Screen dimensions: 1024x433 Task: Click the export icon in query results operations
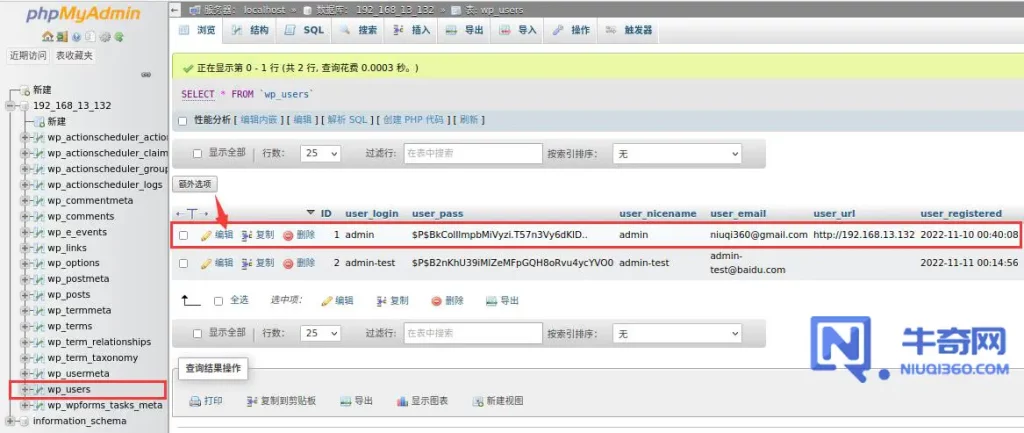[x=345, y=401]
